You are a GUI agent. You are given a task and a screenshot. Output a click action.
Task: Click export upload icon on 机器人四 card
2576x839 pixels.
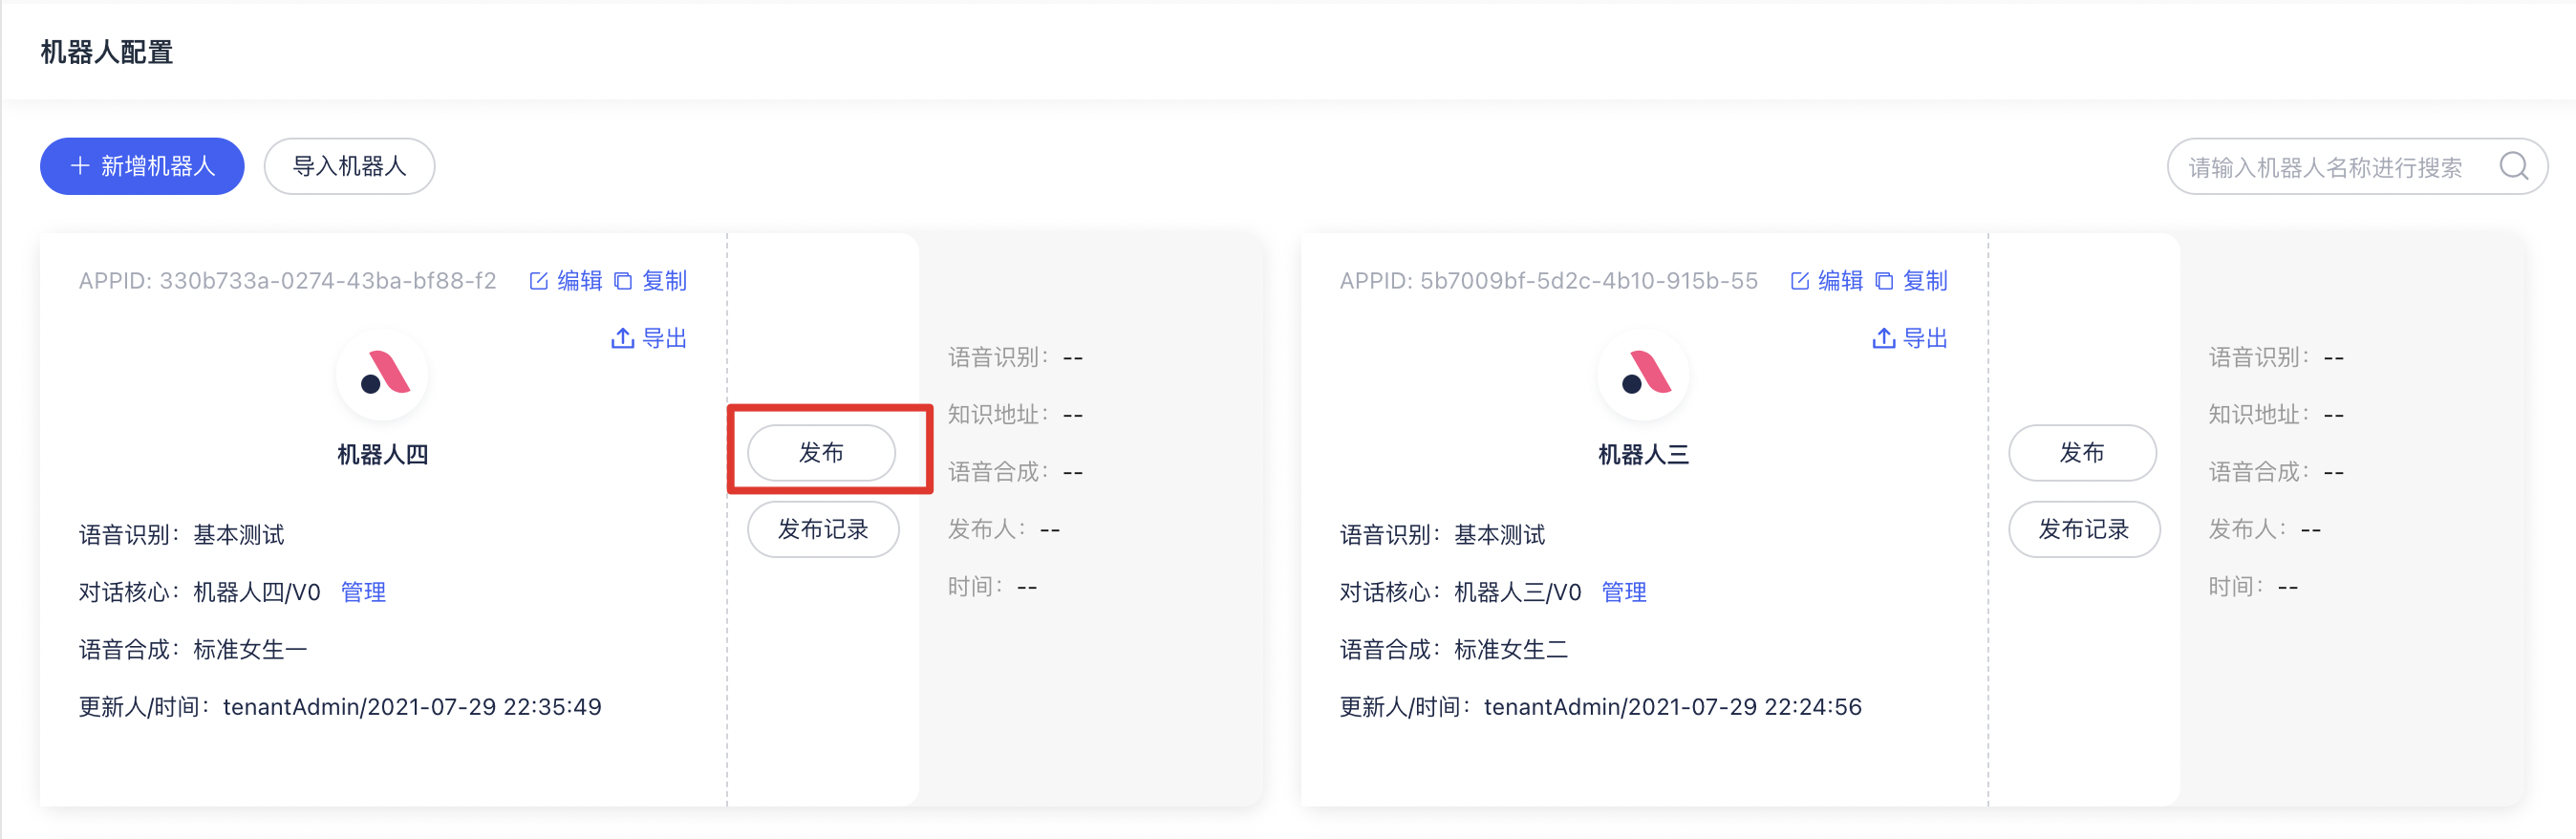[x=622, y=338]
